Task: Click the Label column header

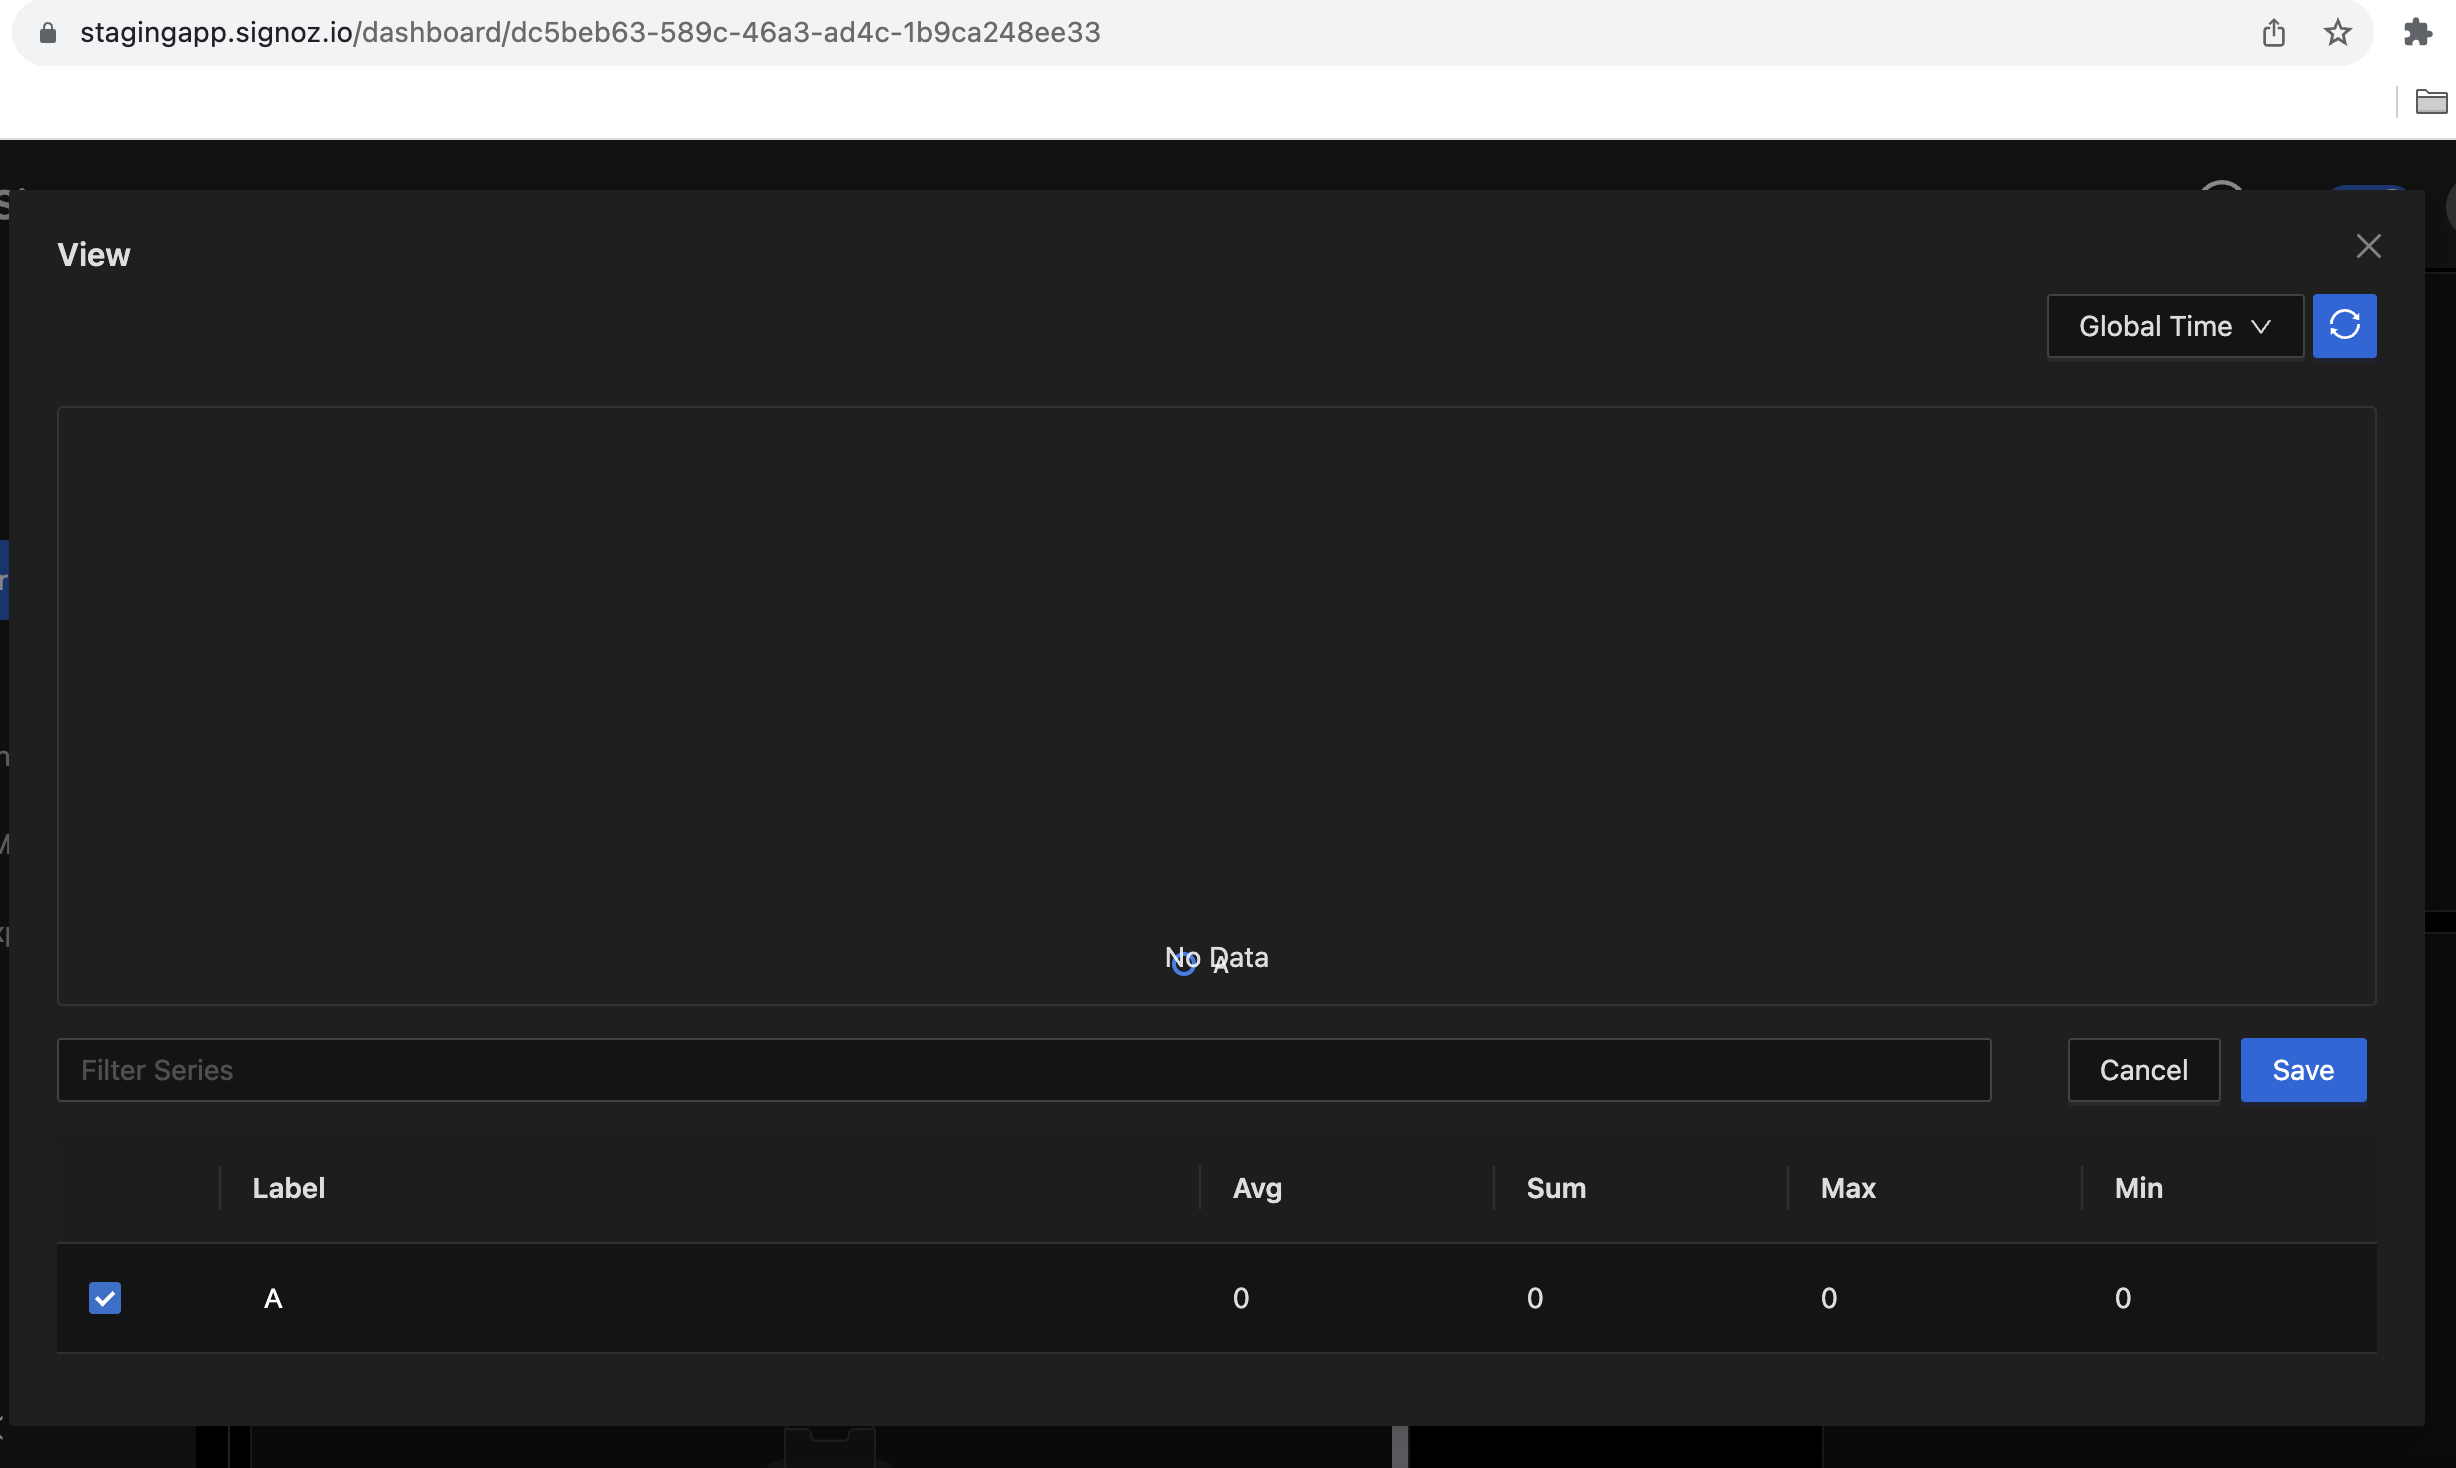Action: pos(288,1188)
